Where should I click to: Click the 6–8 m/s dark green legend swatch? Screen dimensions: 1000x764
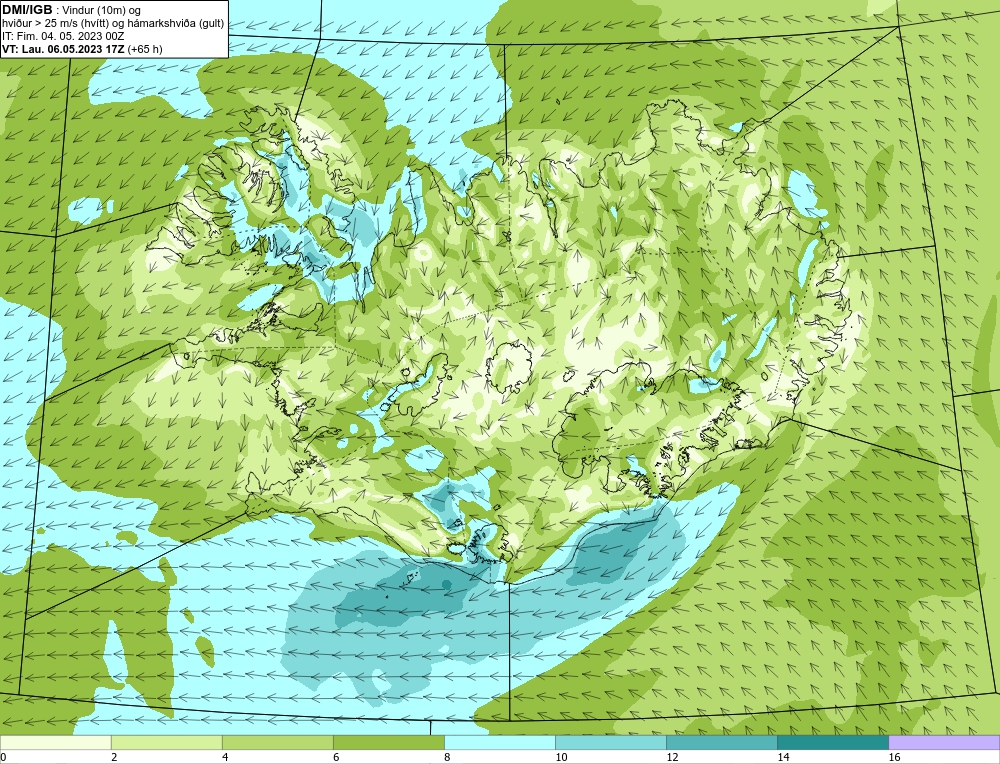tap(388, 742)
